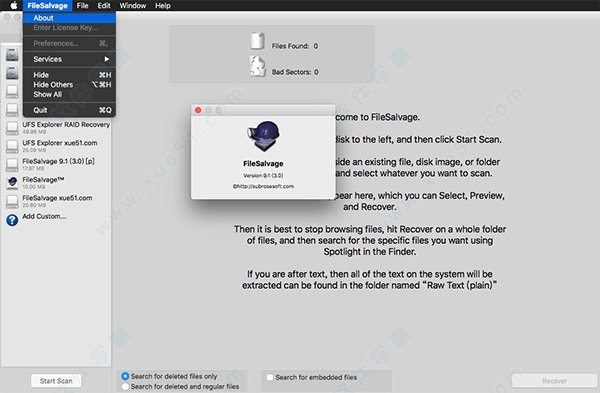This screenshot has height=393, width=600.
Task: Close the About FileSalvage dialog
Action: coord(198,110)
